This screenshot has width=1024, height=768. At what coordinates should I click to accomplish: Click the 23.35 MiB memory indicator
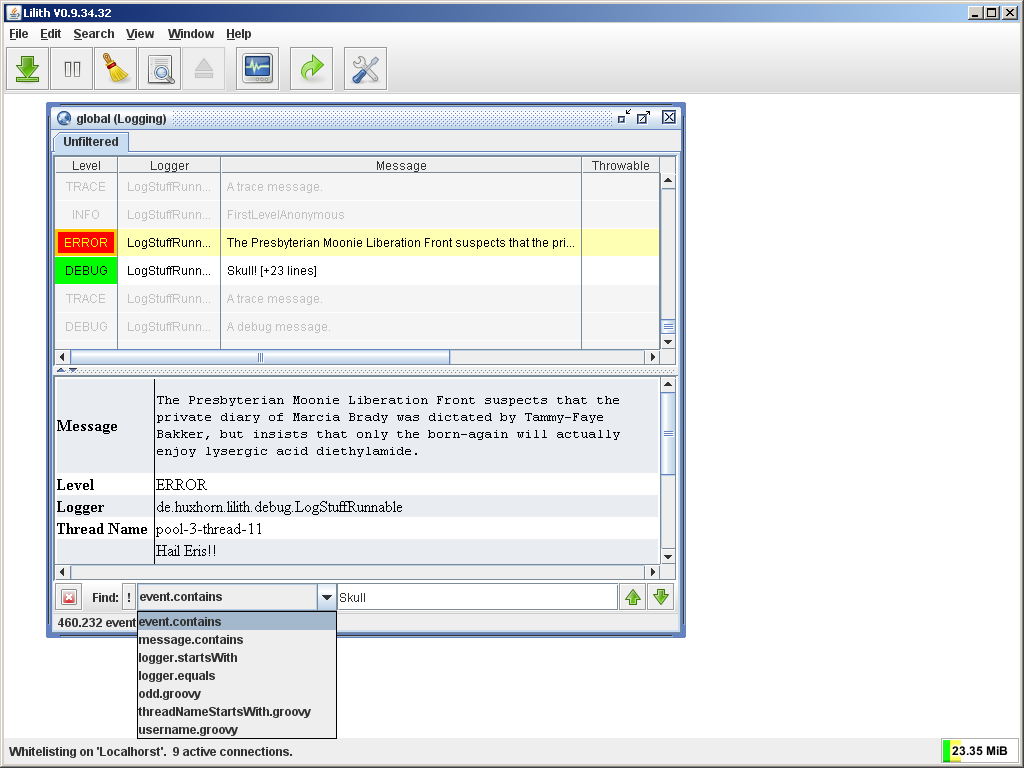(x=980, y=751)
